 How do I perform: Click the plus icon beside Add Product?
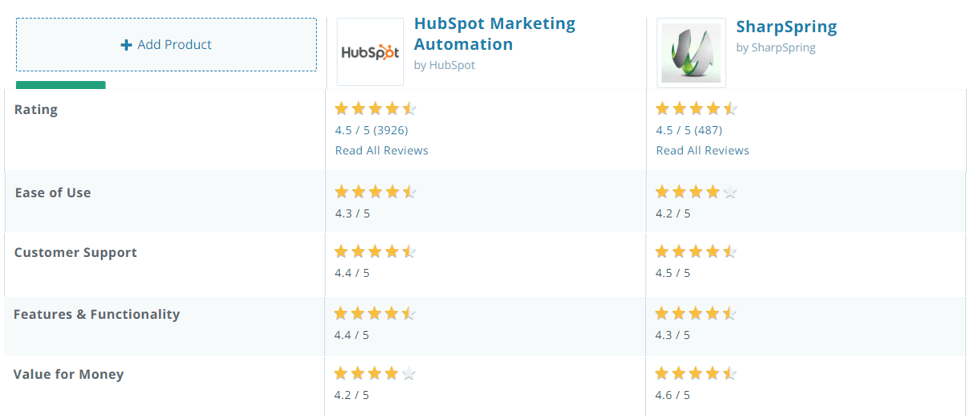click(126, 45)
